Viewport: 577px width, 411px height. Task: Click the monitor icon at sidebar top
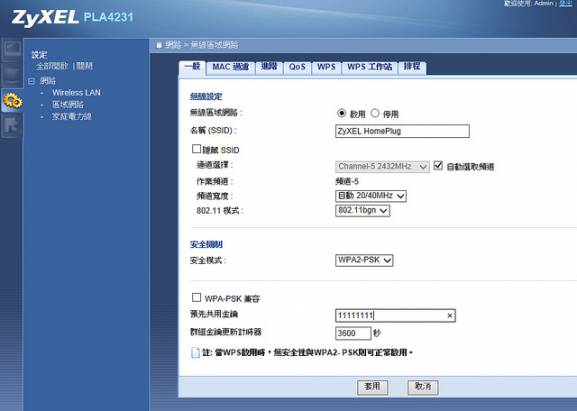(x=12, y=49)
